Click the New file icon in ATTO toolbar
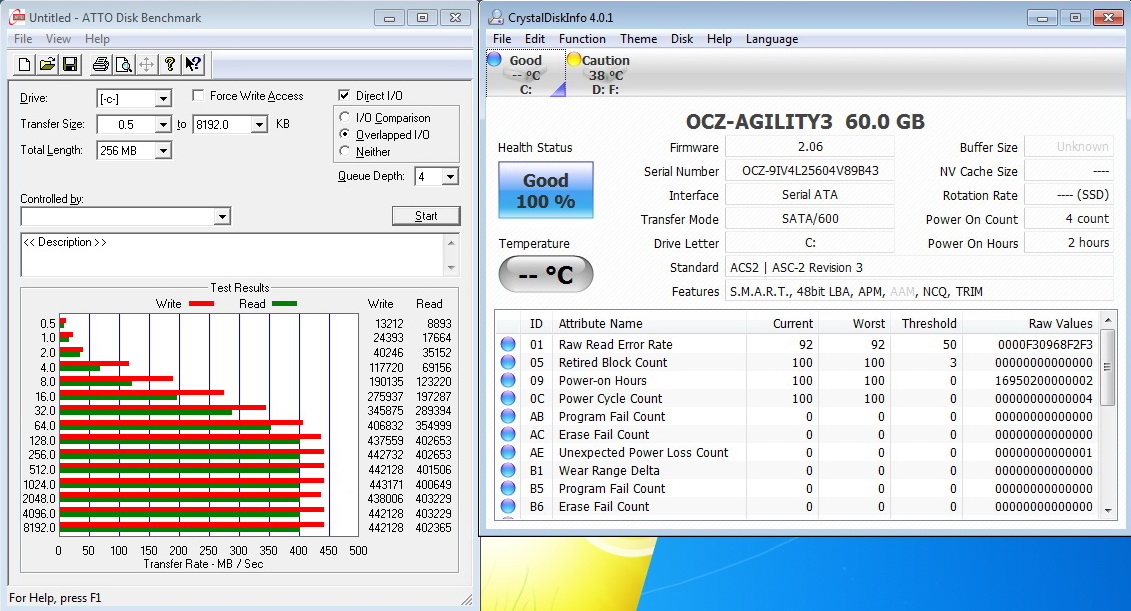 click(x=25, y=65)
